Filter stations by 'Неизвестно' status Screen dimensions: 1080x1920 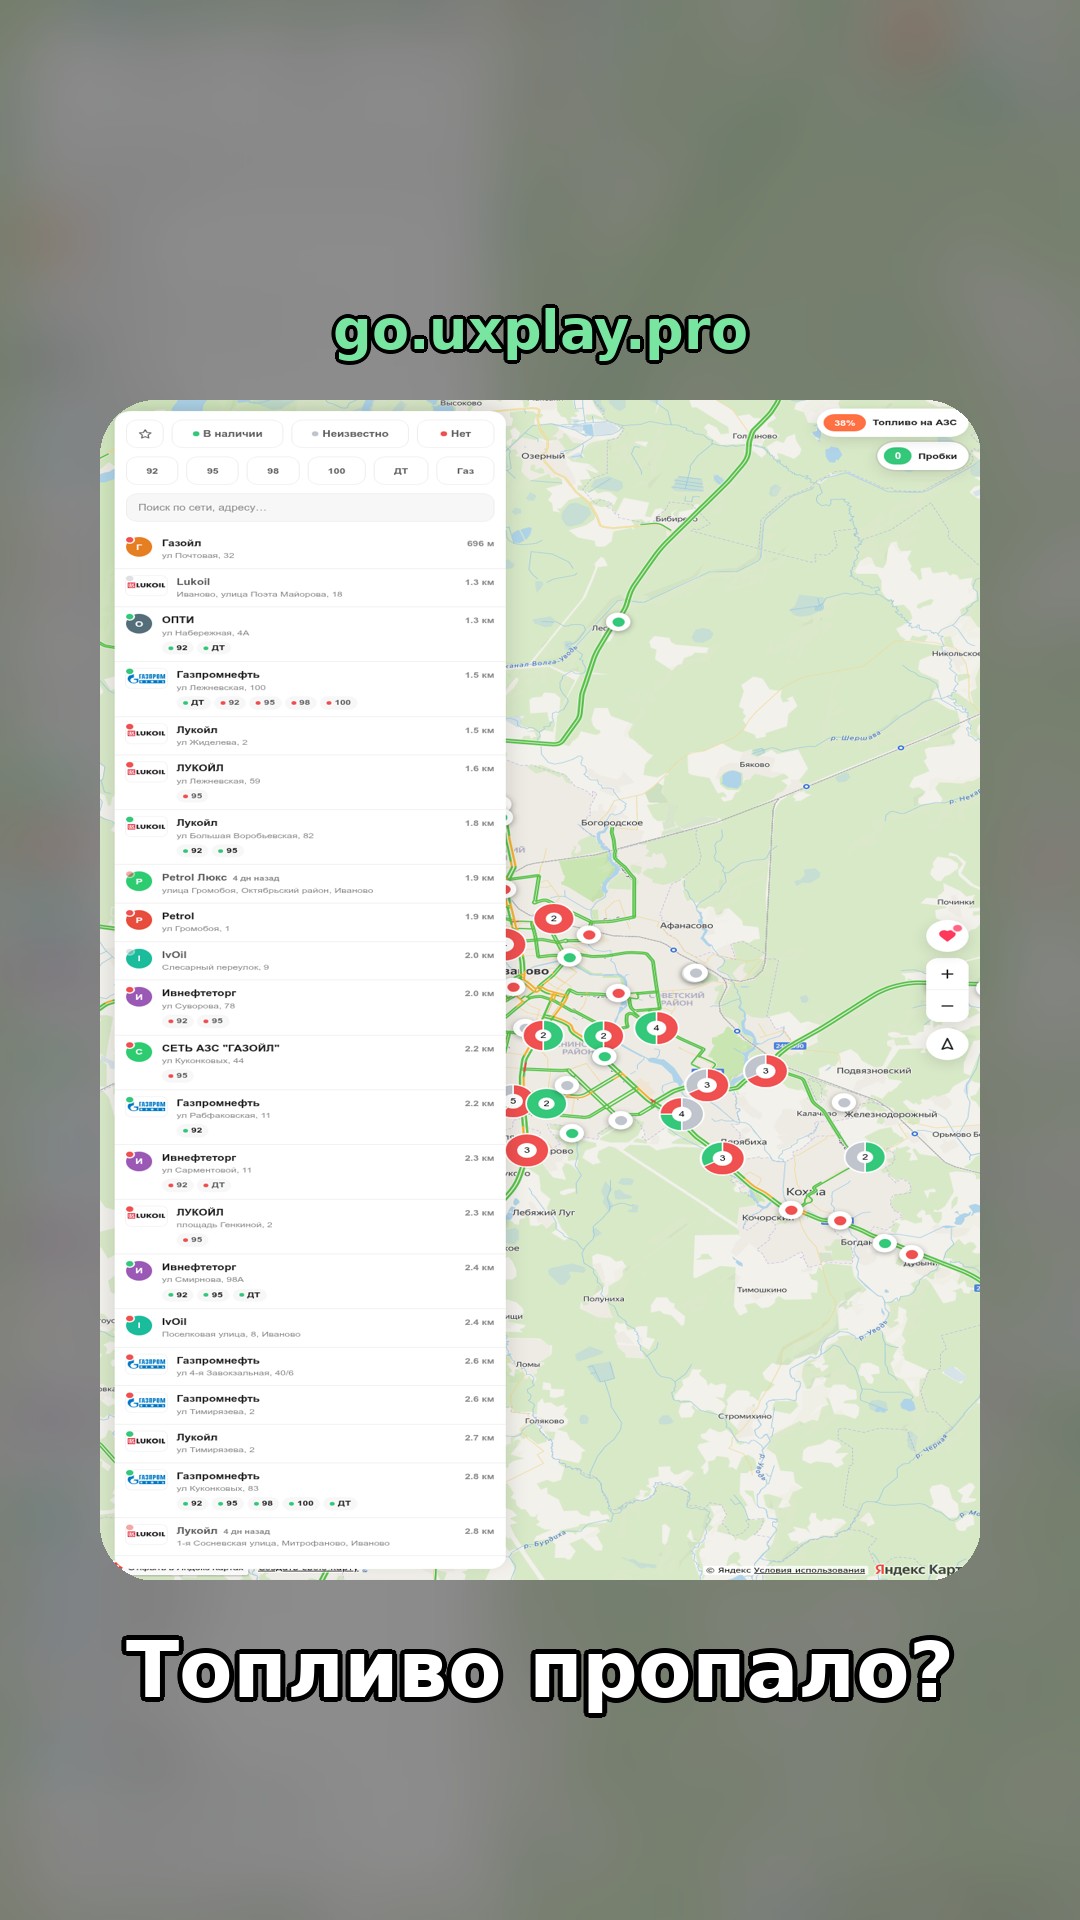350,434
